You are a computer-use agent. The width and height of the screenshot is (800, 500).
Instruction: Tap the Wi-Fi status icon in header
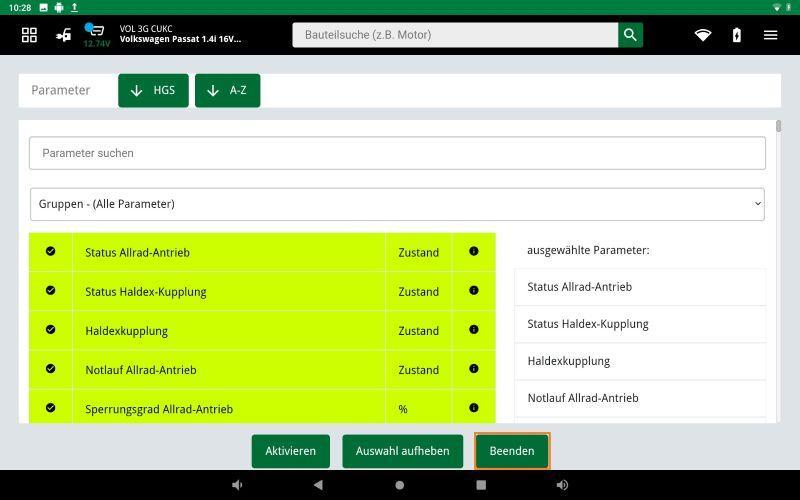(x=703, y=35)
